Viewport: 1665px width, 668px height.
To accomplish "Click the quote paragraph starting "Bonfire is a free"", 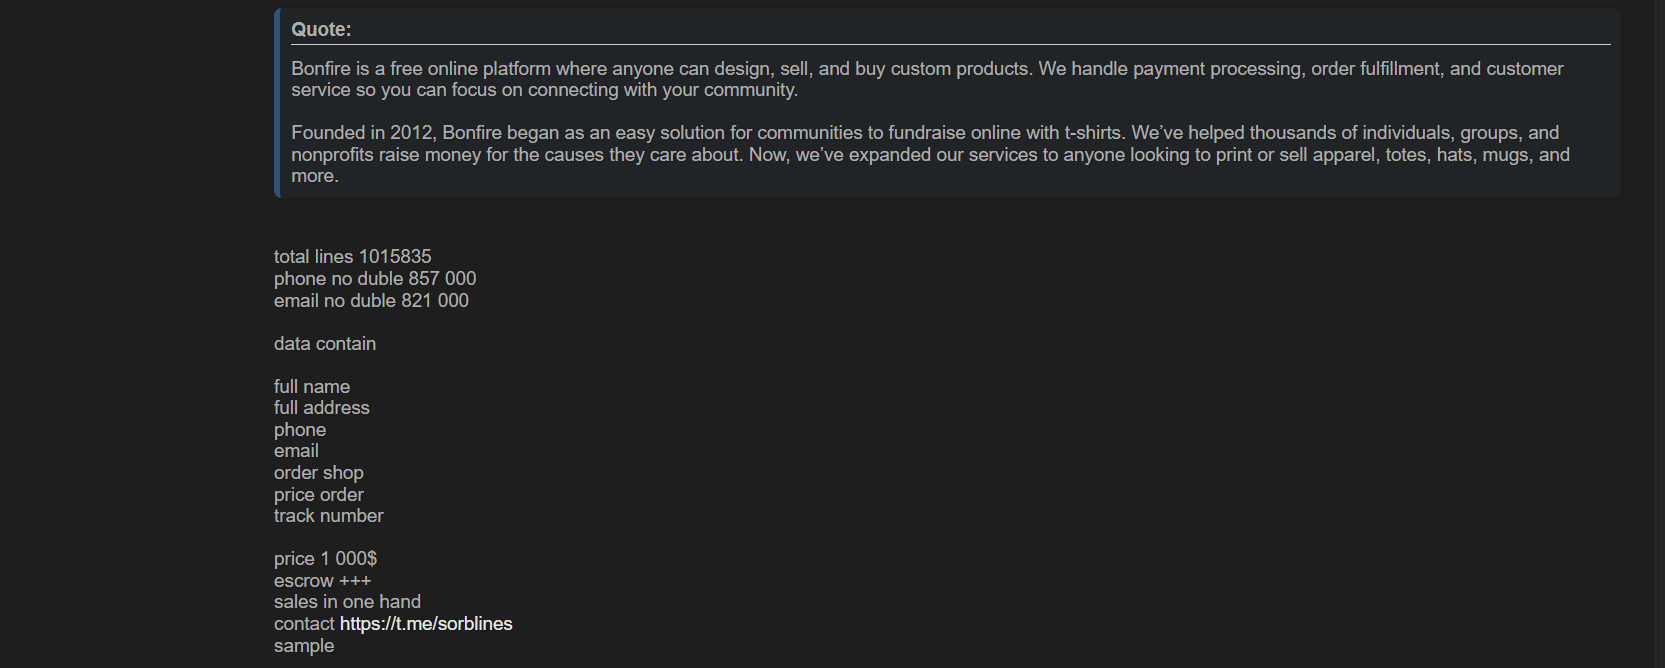I will pyautogui.click(x=926, y=79).
